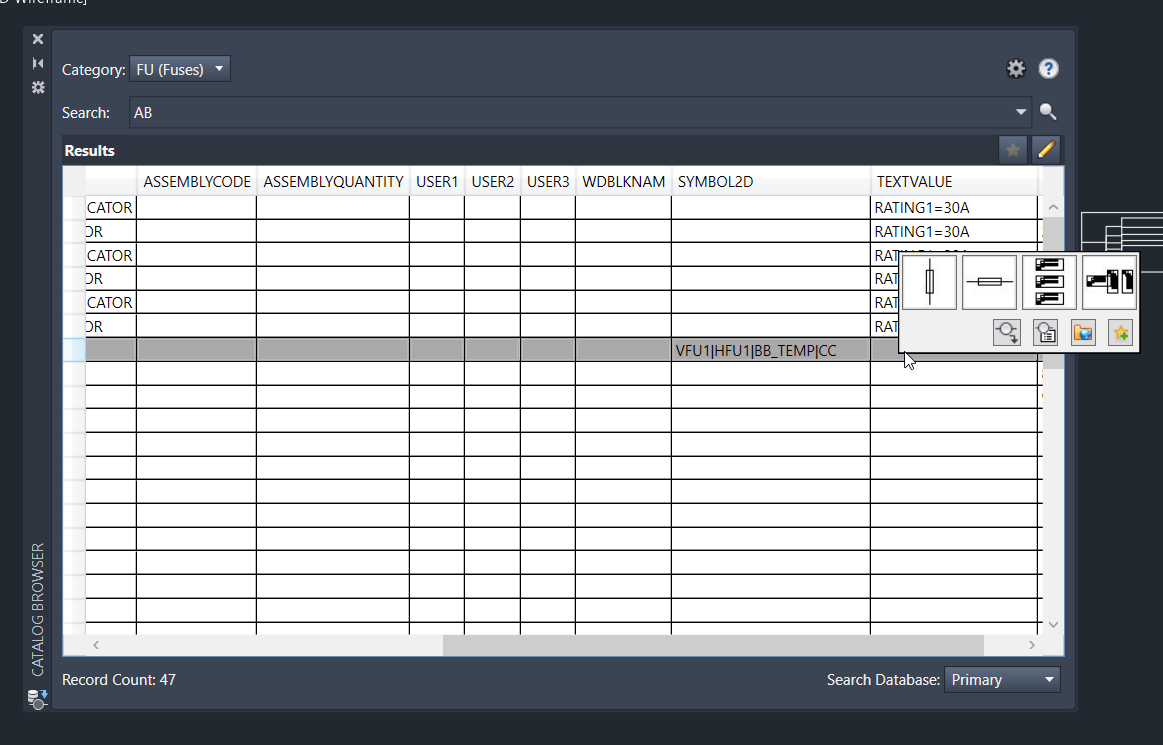The height and width of the screenshot is (745, 1163).
Task: Click the catalog lookup circle-arrow icon
Action: tap(1007, 332)
